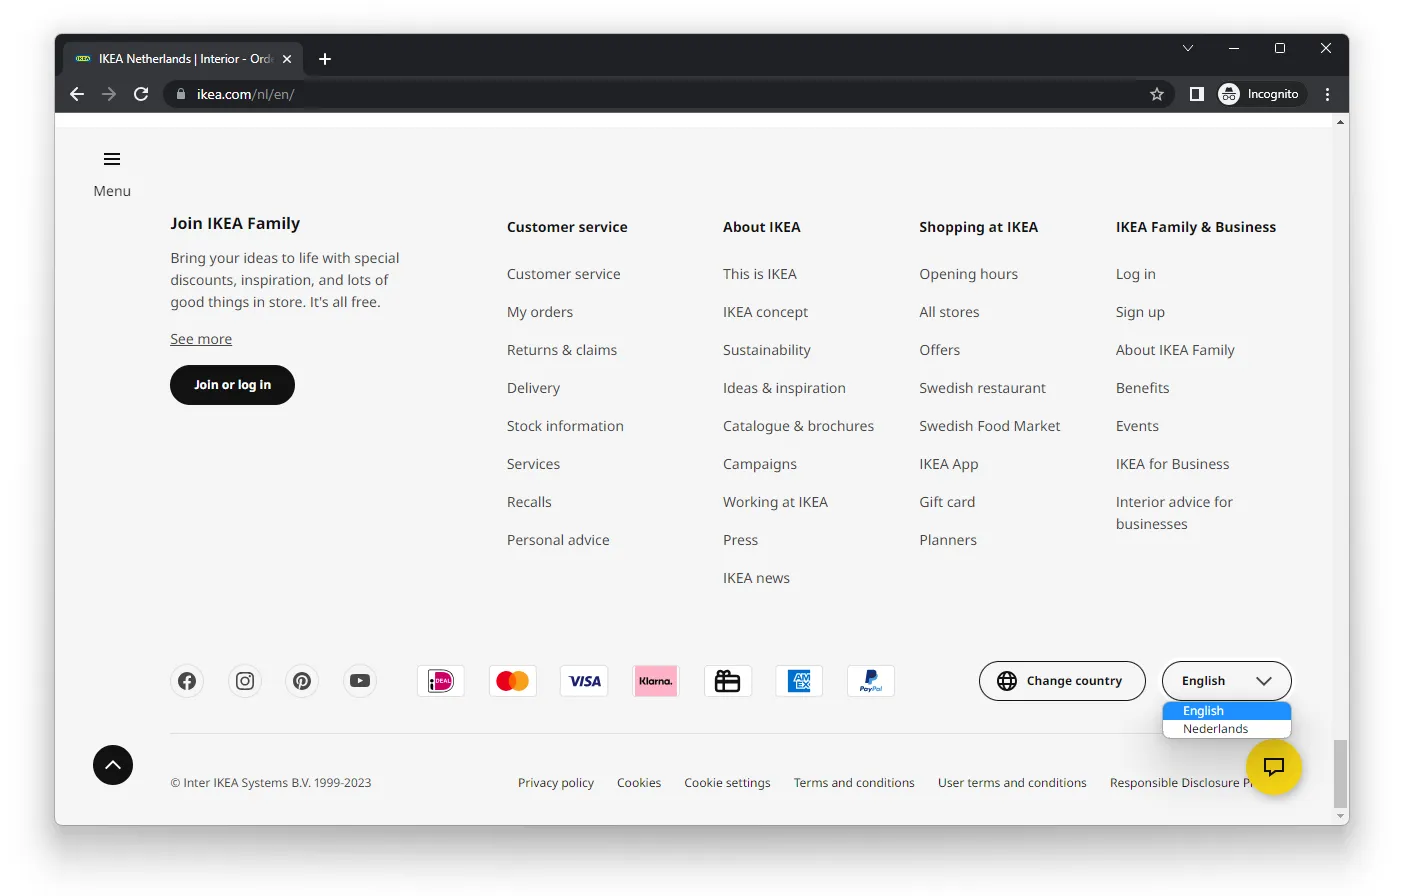Close the IKEA Netherlands tab
The width and height of the screenshot is (1408, 896).
click(287, 59)
